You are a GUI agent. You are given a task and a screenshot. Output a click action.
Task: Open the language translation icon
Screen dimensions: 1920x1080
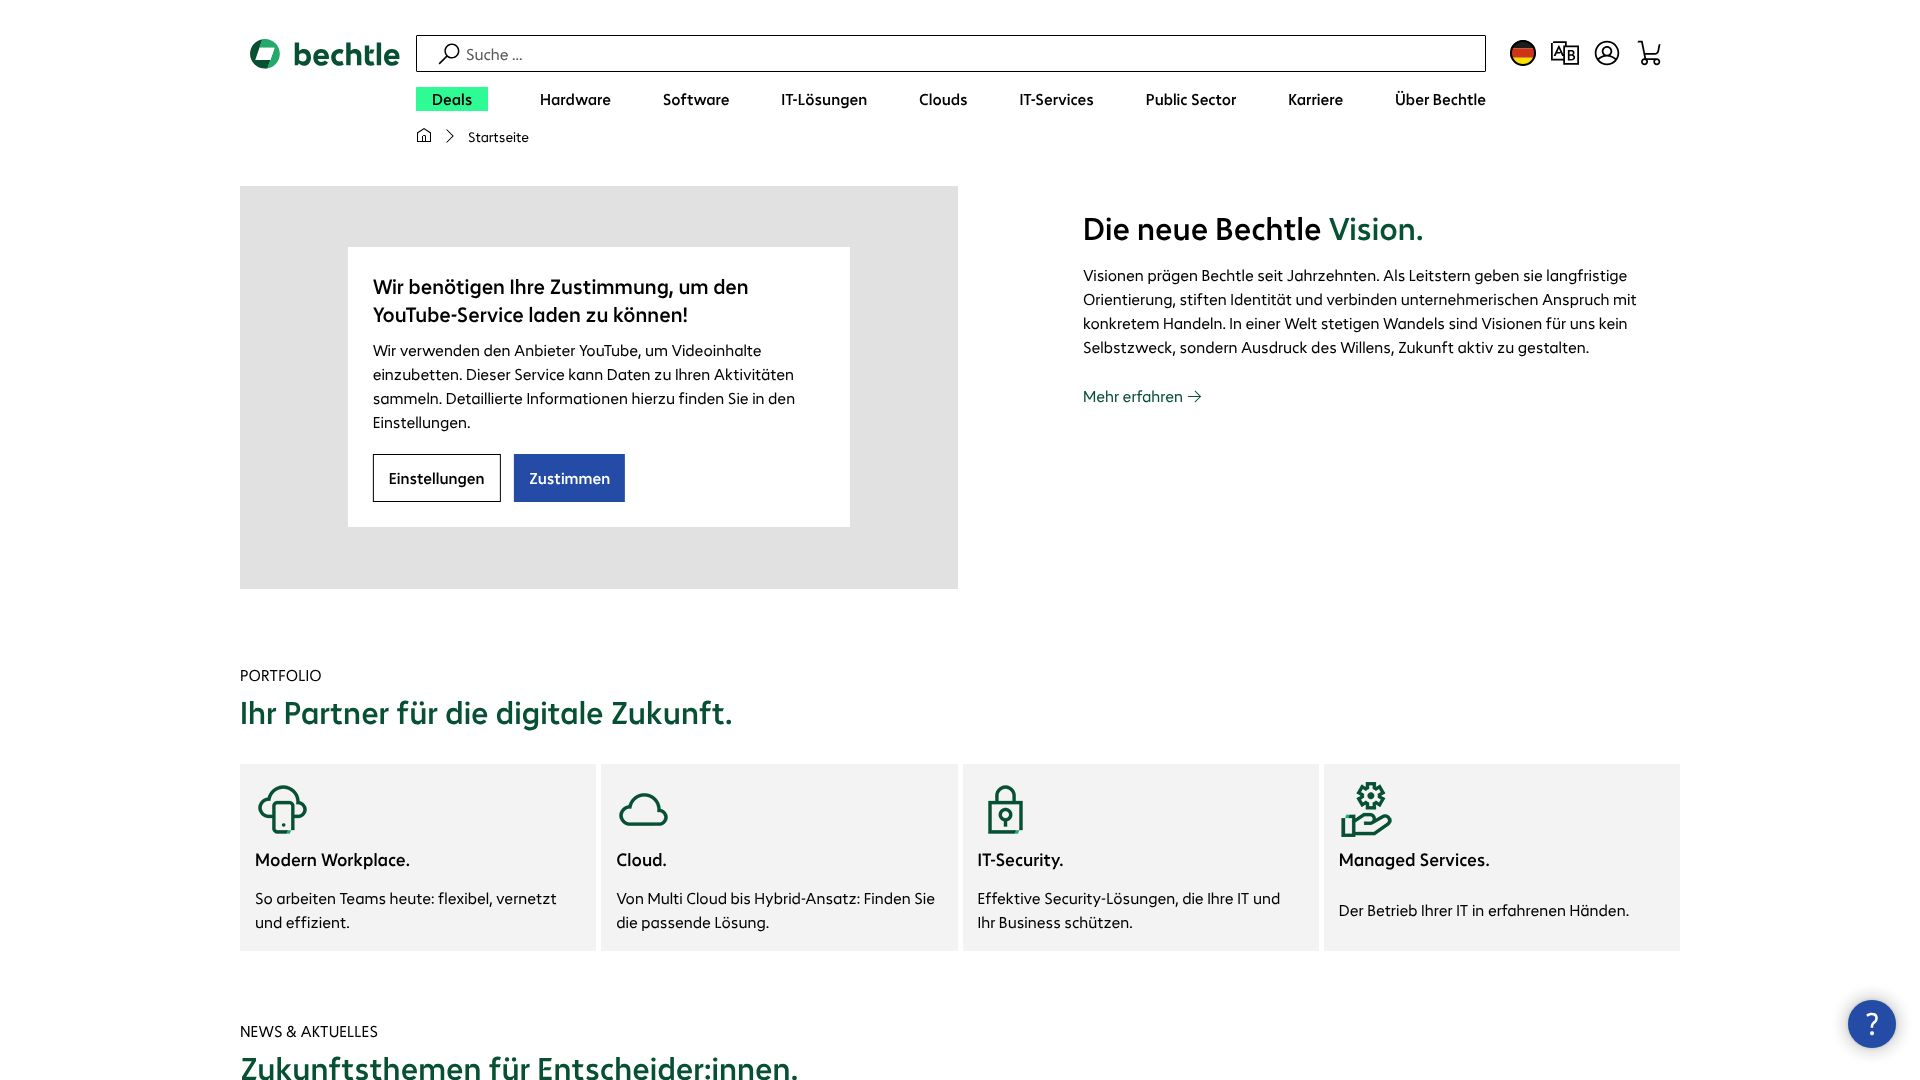click(x=1564, y=53)
